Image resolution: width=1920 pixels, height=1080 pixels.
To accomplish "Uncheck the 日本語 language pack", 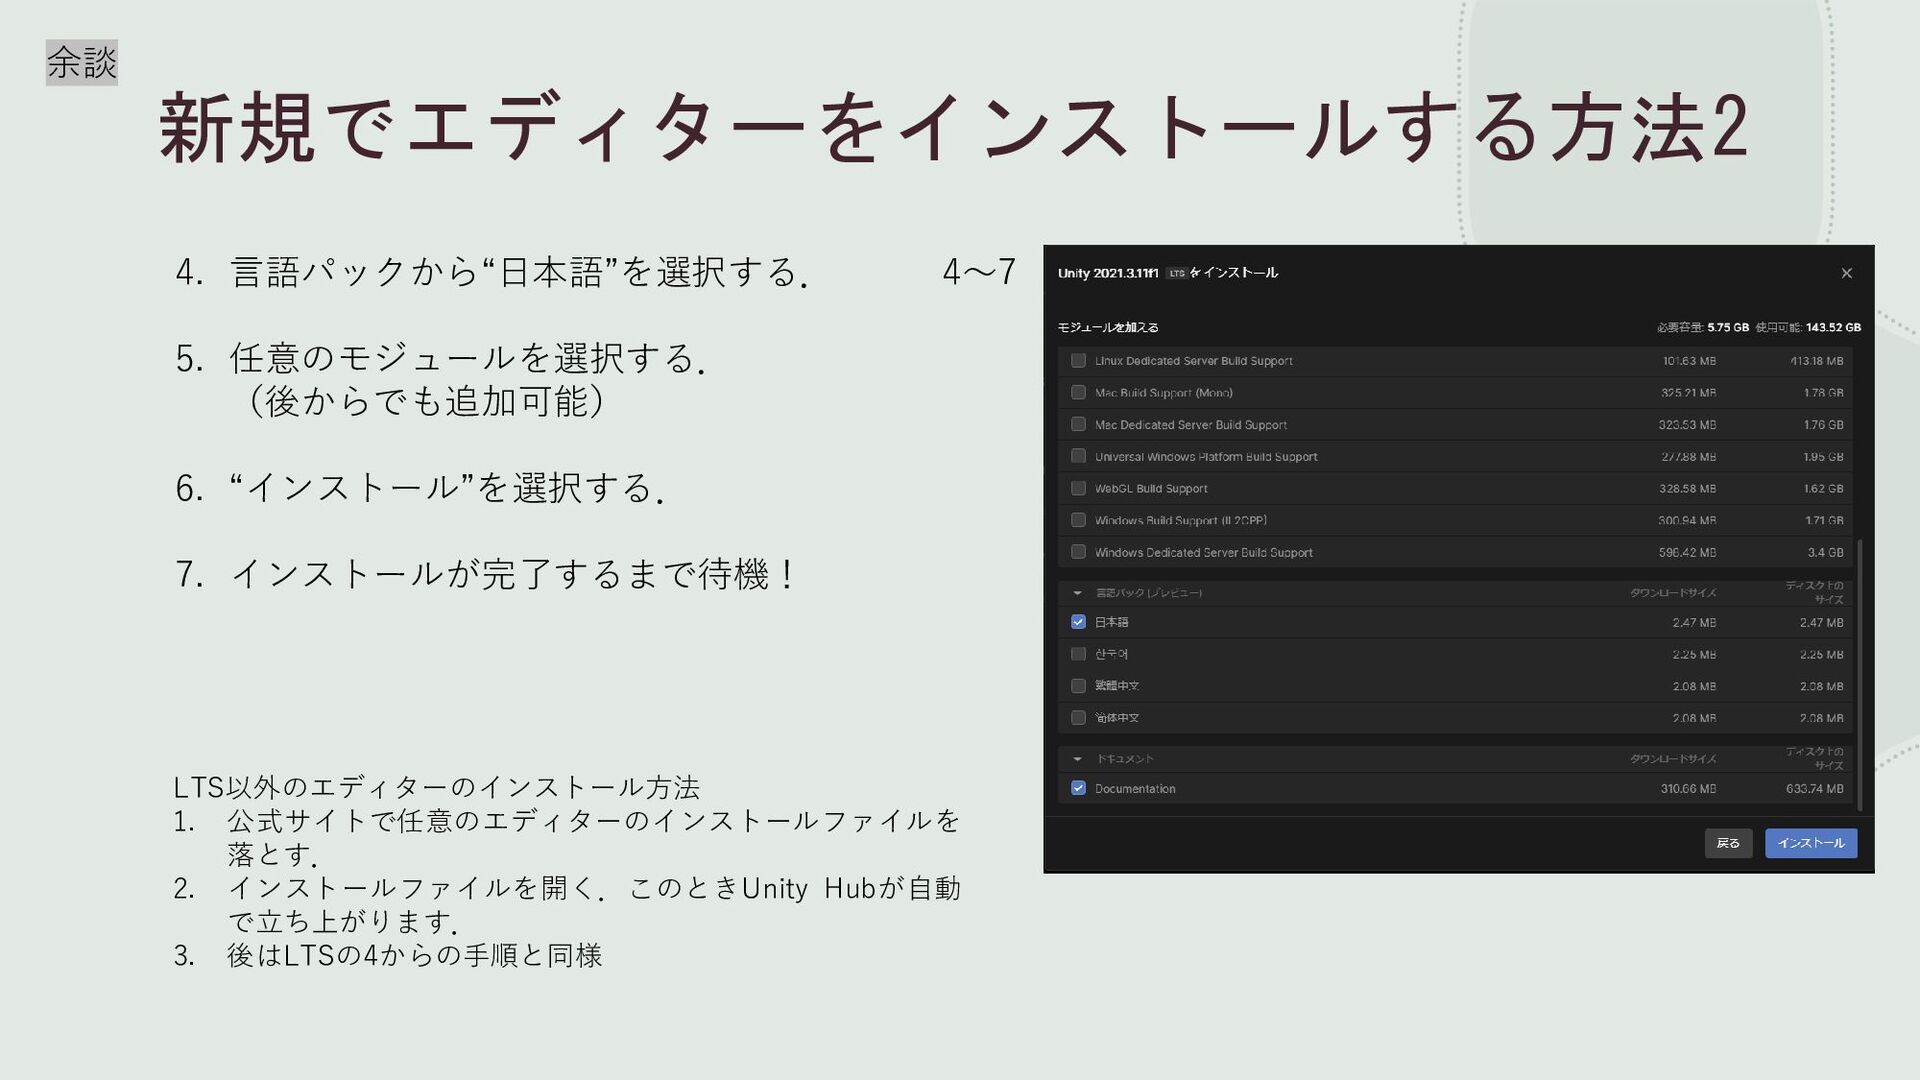I will pyautogui.click(x=1078, y=622).
